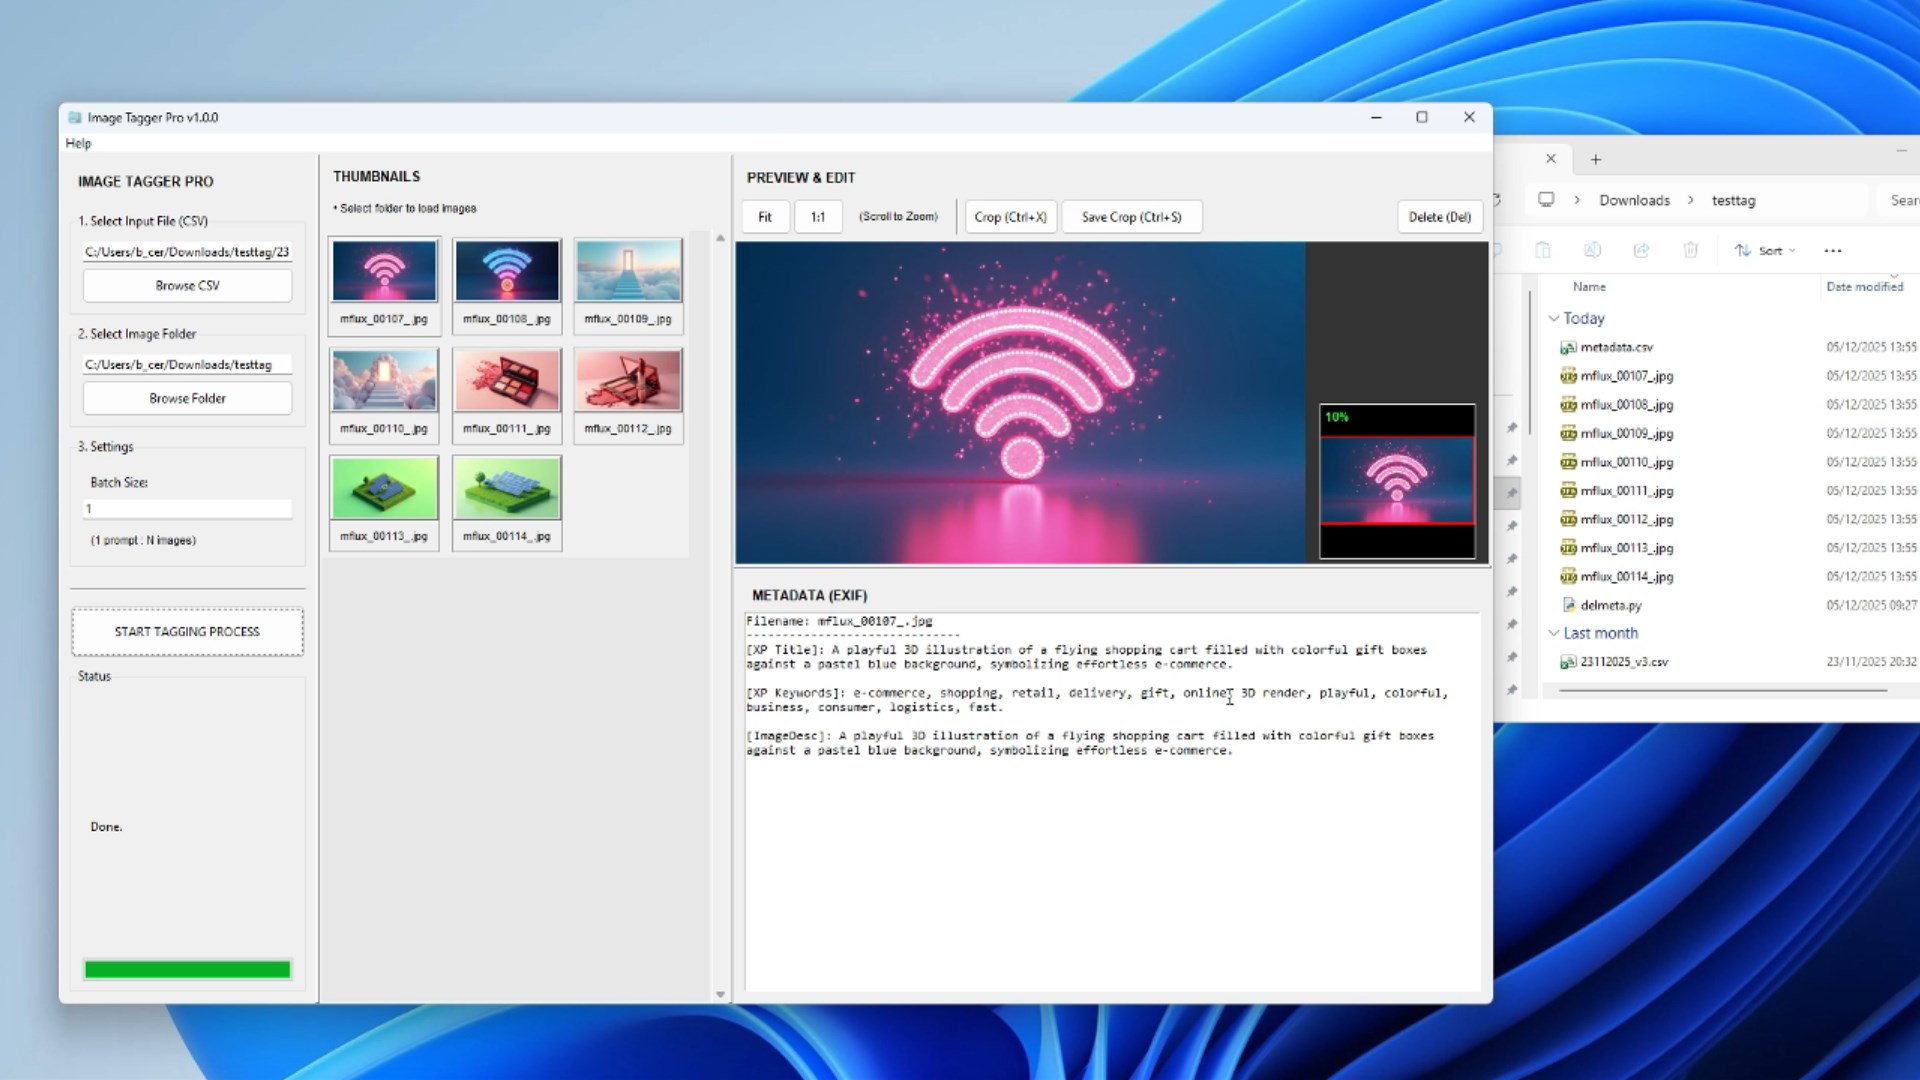Click the Browse CSV button

[x=187, y=286]
